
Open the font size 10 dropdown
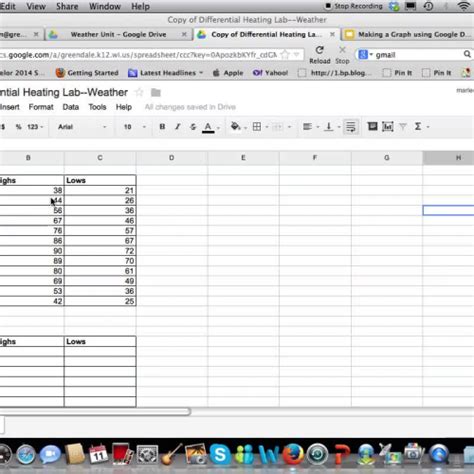135,127
